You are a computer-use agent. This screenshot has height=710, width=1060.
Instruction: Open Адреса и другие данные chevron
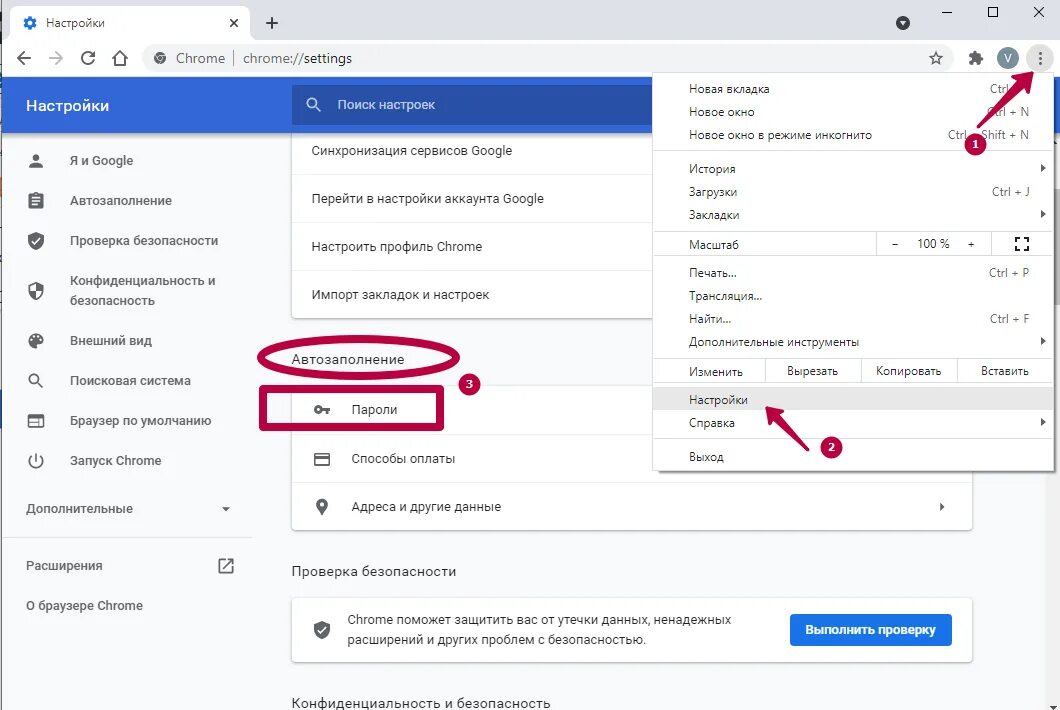[x=942, y=506]
